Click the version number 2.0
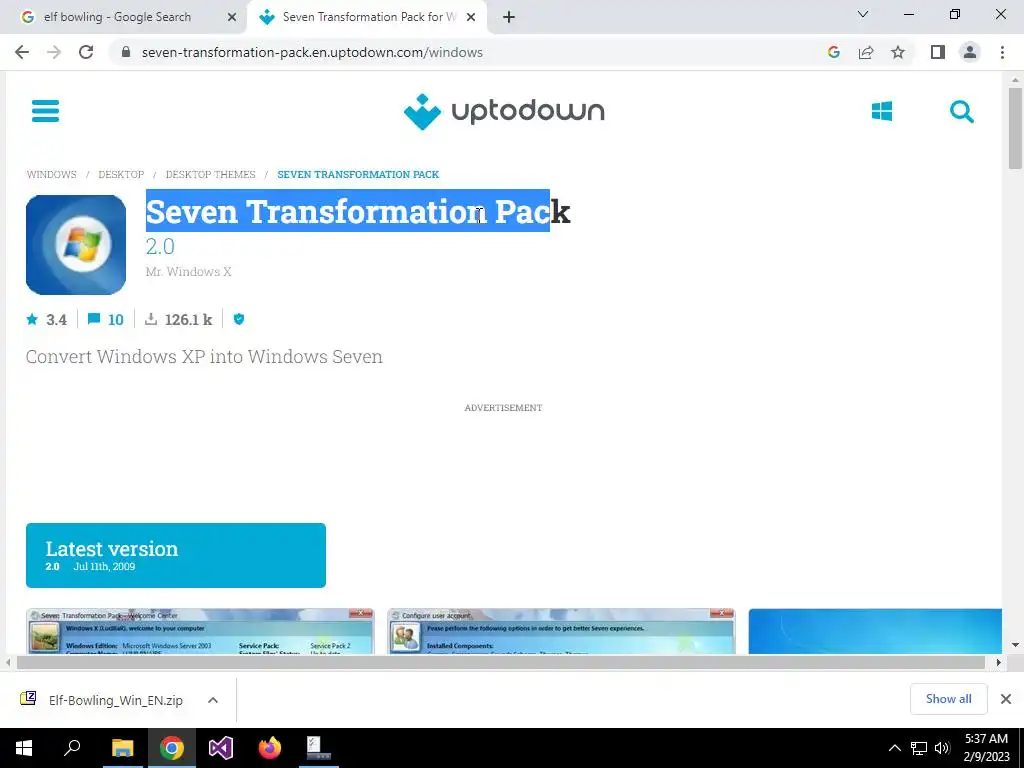Viewport: 1024px width, 768px height. click(160, 247)
